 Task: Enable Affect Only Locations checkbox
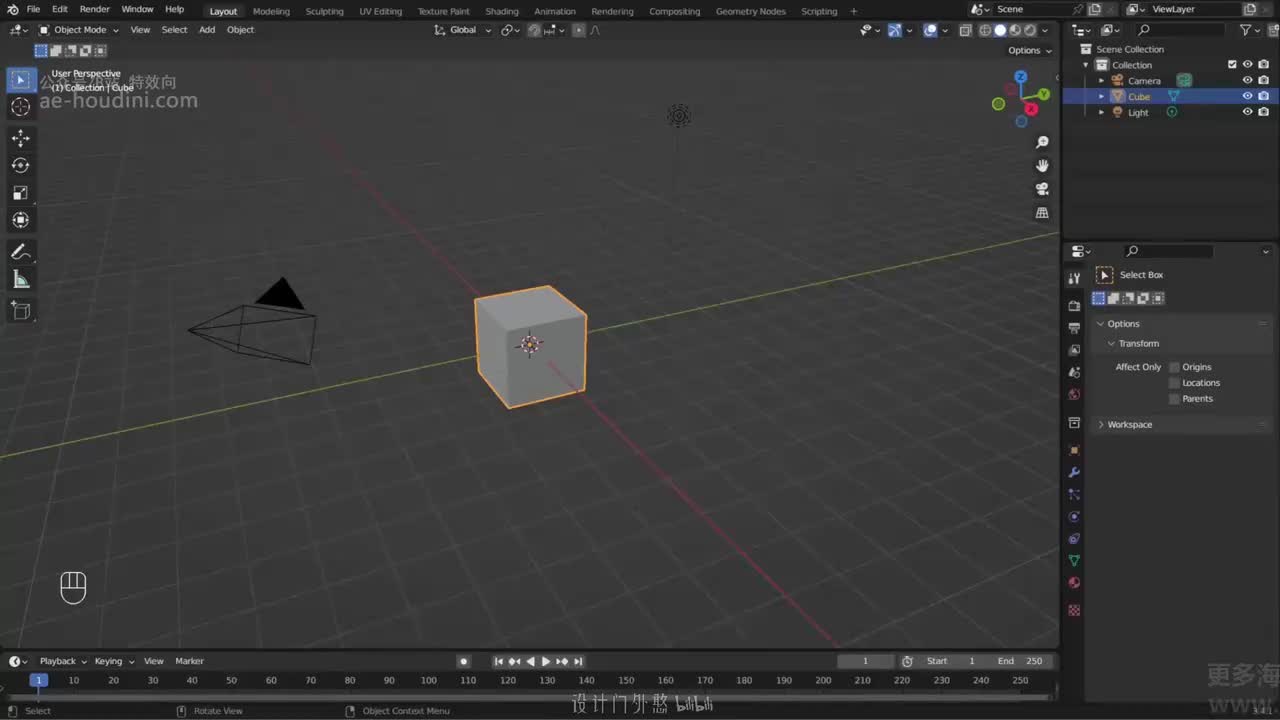point(1174,383)
